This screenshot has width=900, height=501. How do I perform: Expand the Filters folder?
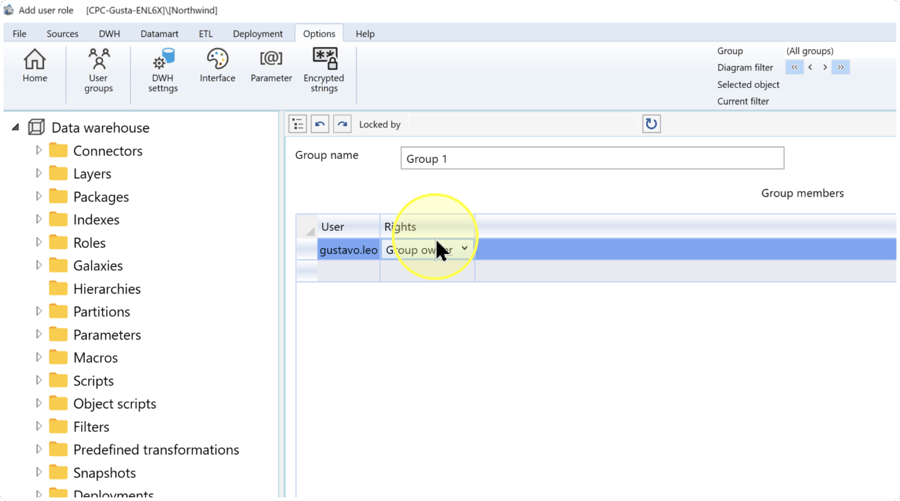click(x=38, y=426)
